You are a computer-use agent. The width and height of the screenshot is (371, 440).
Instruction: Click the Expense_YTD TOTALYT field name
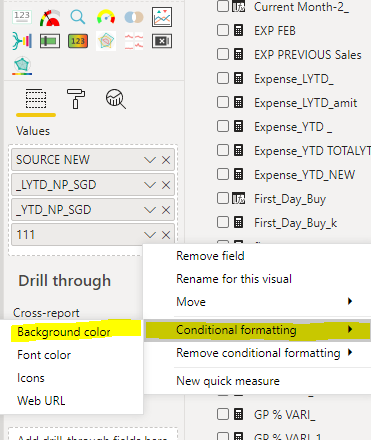point(312,151)
